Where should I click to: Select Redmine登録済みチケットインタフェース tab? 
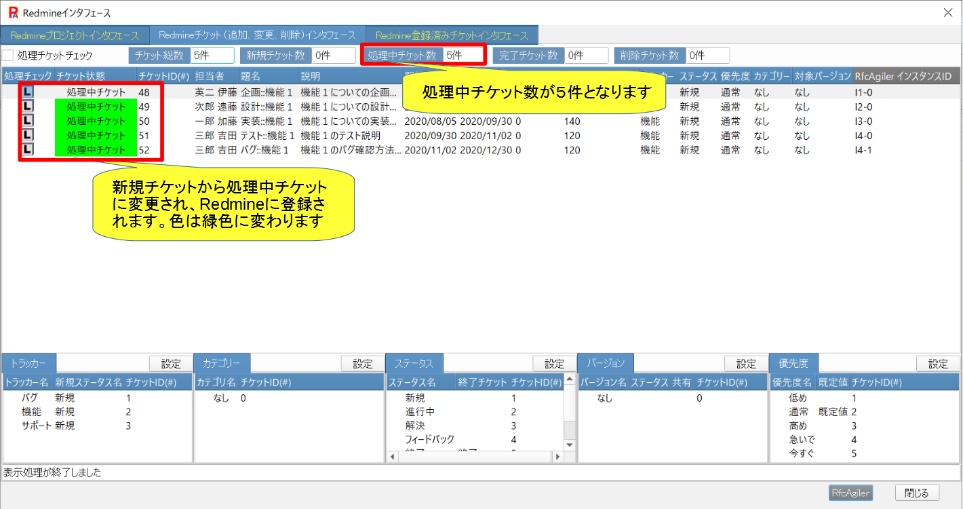tap(451, 36)
